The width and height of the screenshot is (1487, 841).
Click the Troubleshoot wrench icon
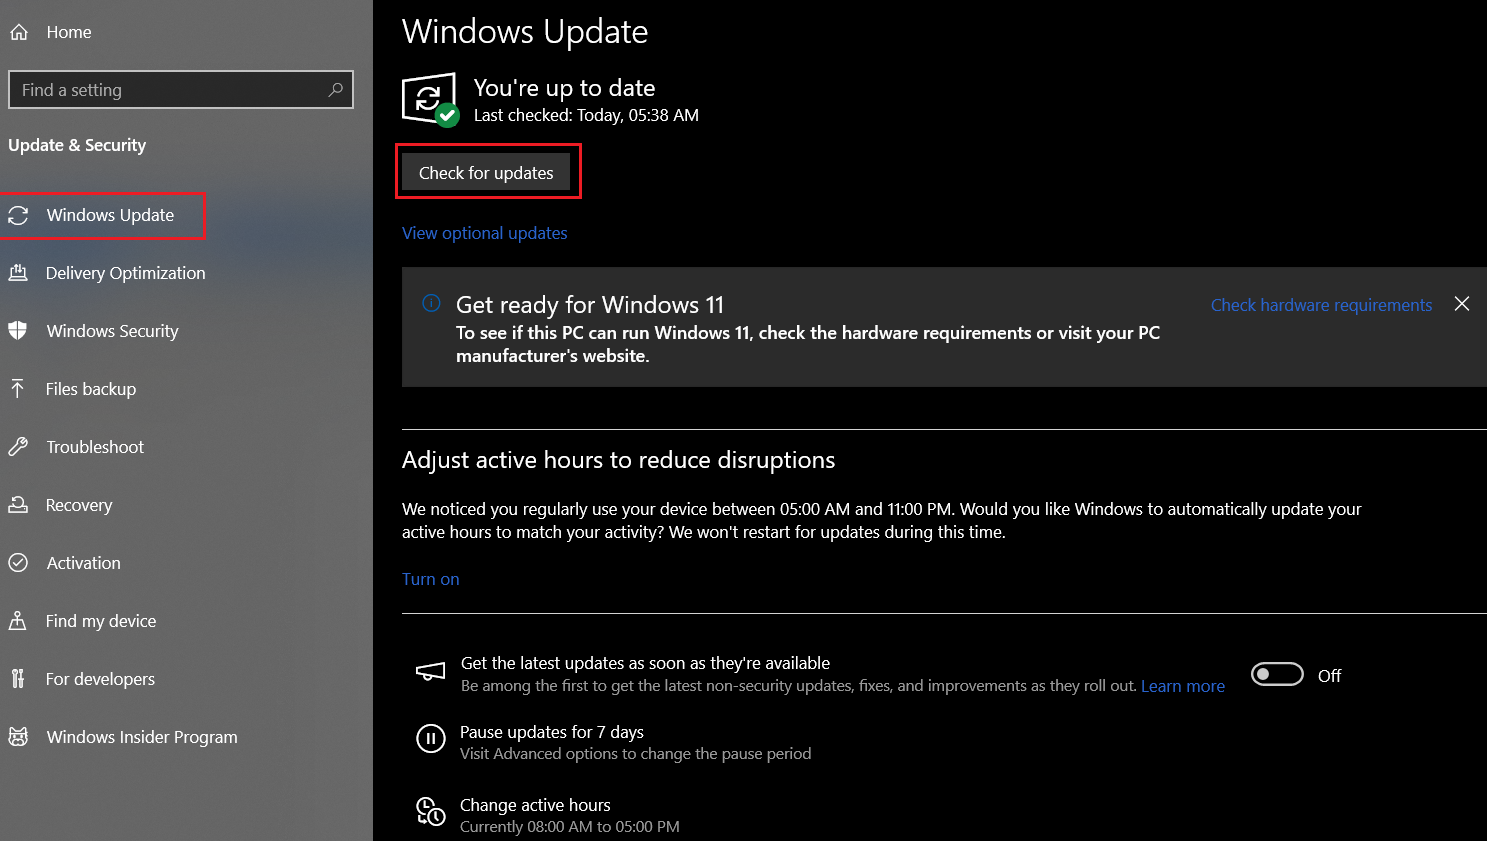click(18, 447)
